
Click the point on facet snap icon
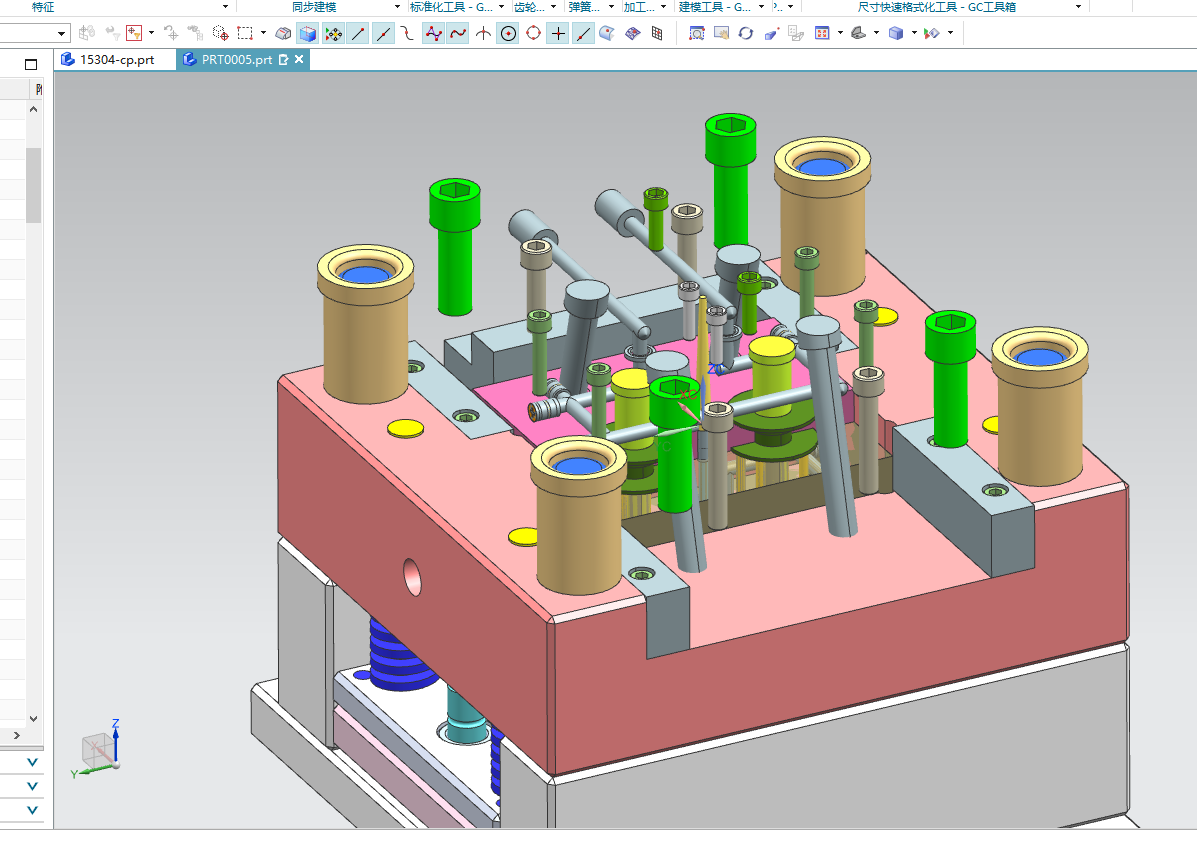click(632, 34)
